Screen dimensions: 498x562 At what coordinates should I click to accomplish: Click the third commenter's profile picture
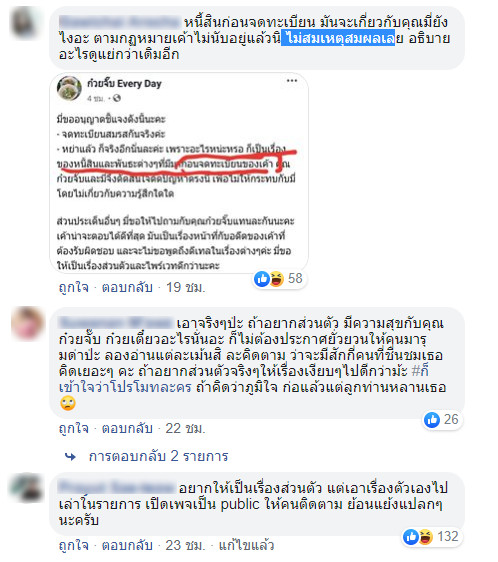[x=27, y=488]
